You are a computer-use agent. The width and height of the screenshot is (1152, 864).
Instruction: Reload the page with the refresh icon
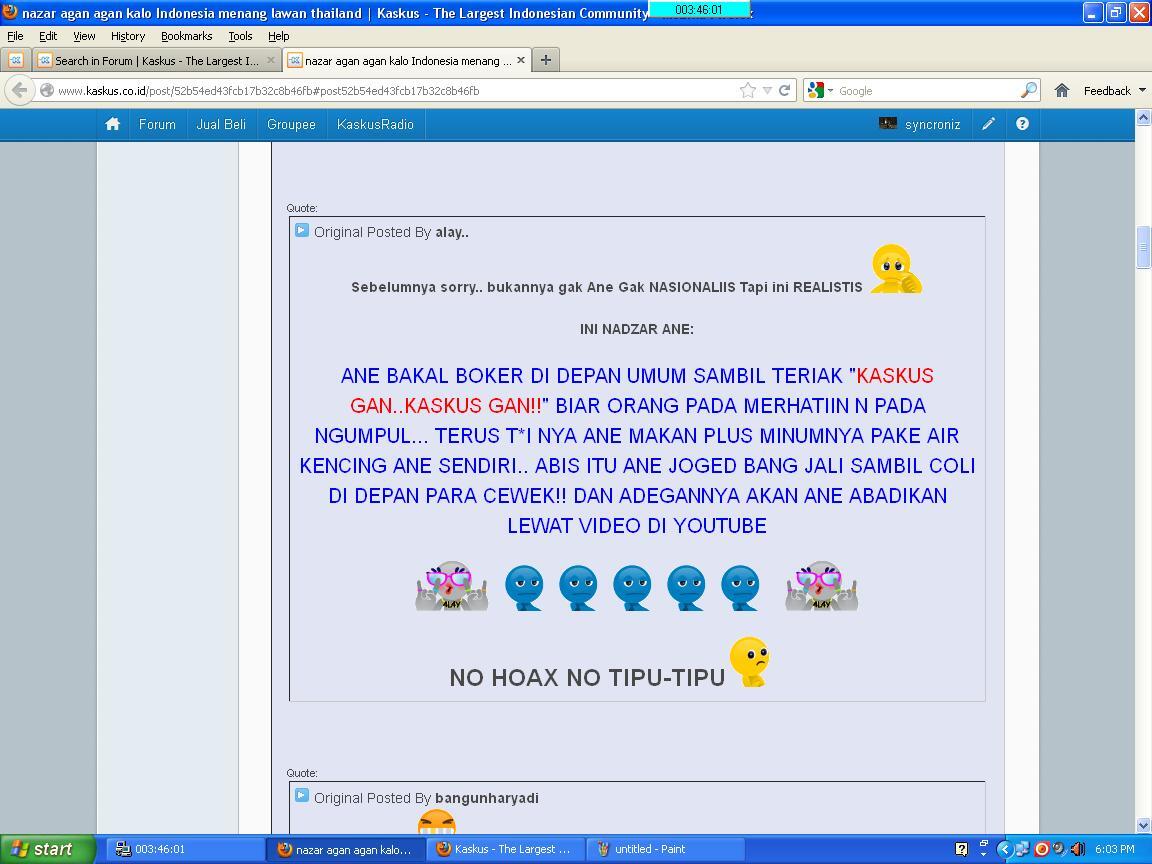click(x=784, y=90)
